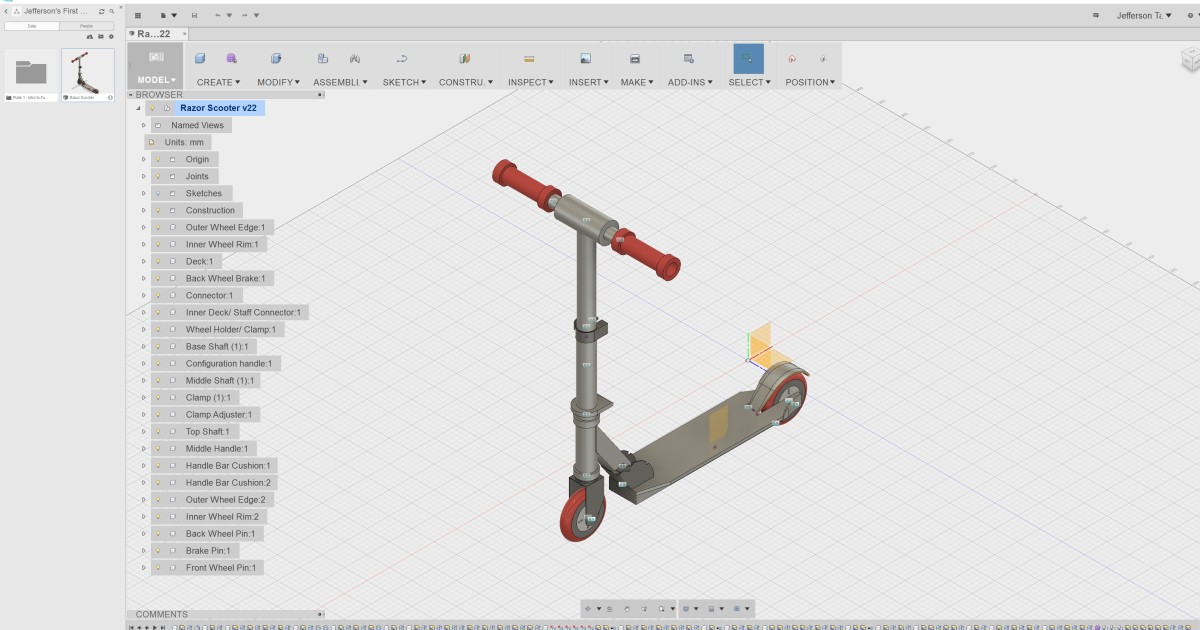This screenshot has width=1200, height=630.
Task: Expand the Origin folder
Action: tap(143, 159)
